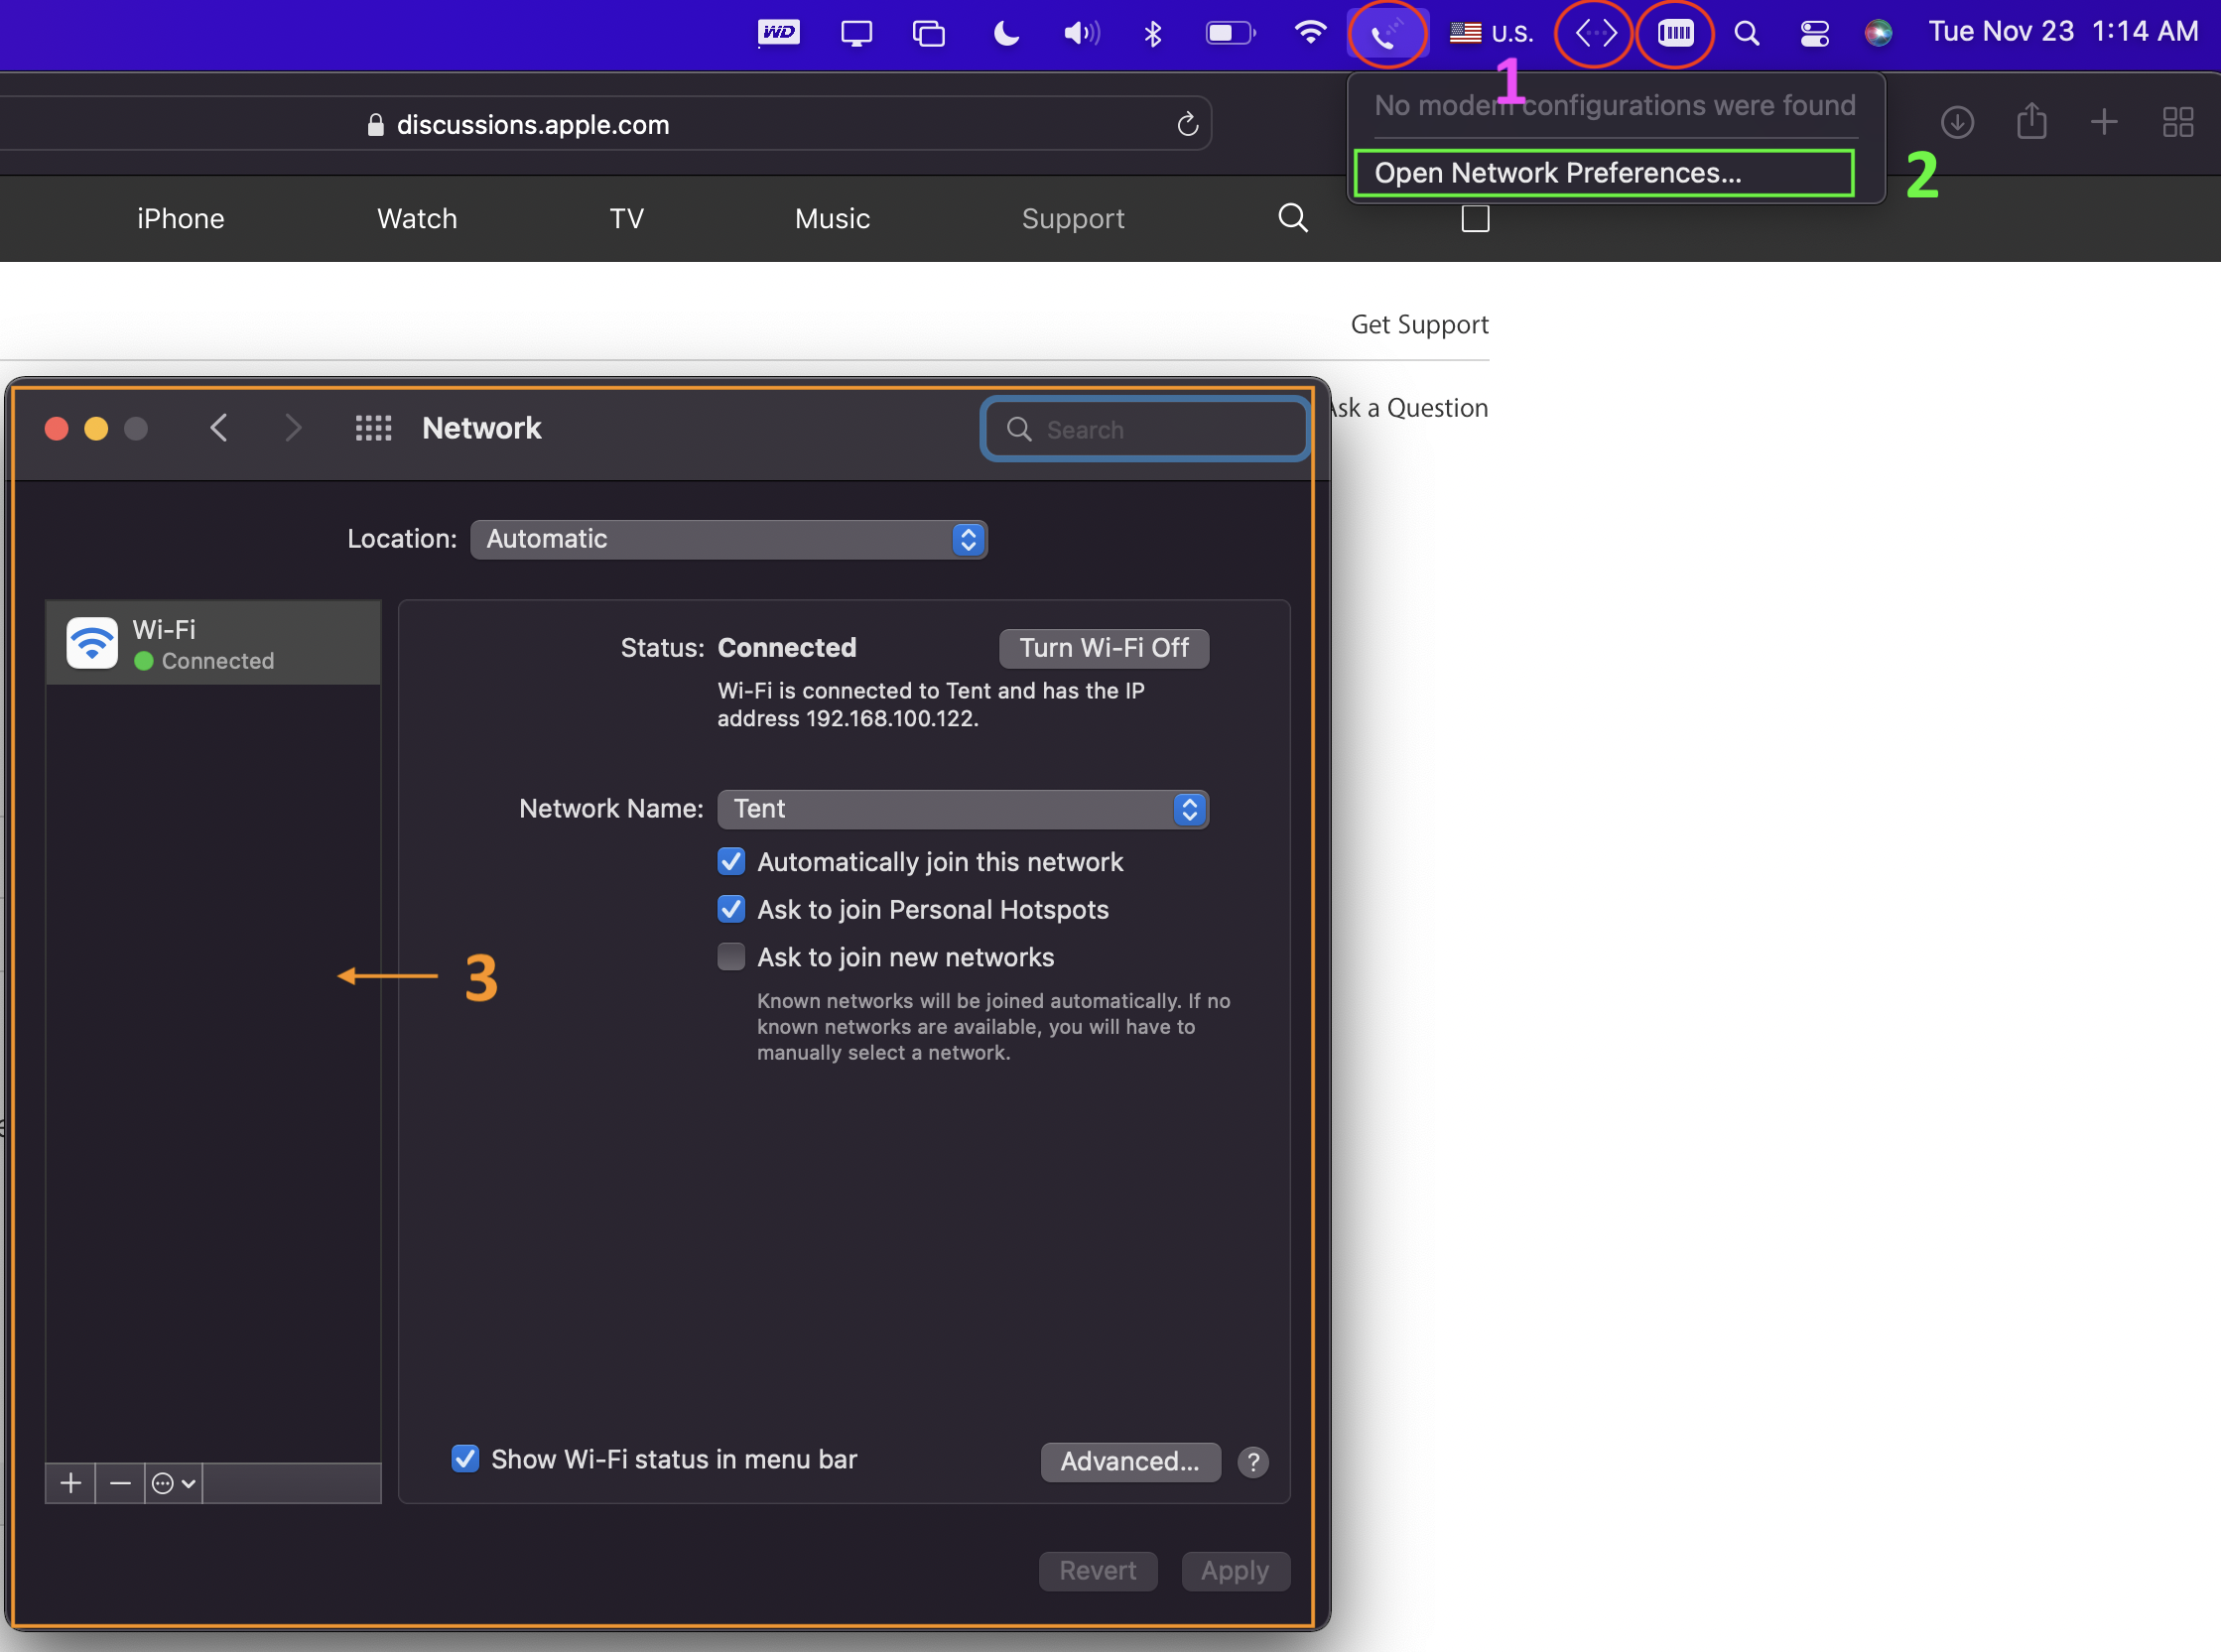Click the modem phone menu bar icon
Image resolution: width=2221 pixels, height=1652 pixels.
tap(1385, 35)
